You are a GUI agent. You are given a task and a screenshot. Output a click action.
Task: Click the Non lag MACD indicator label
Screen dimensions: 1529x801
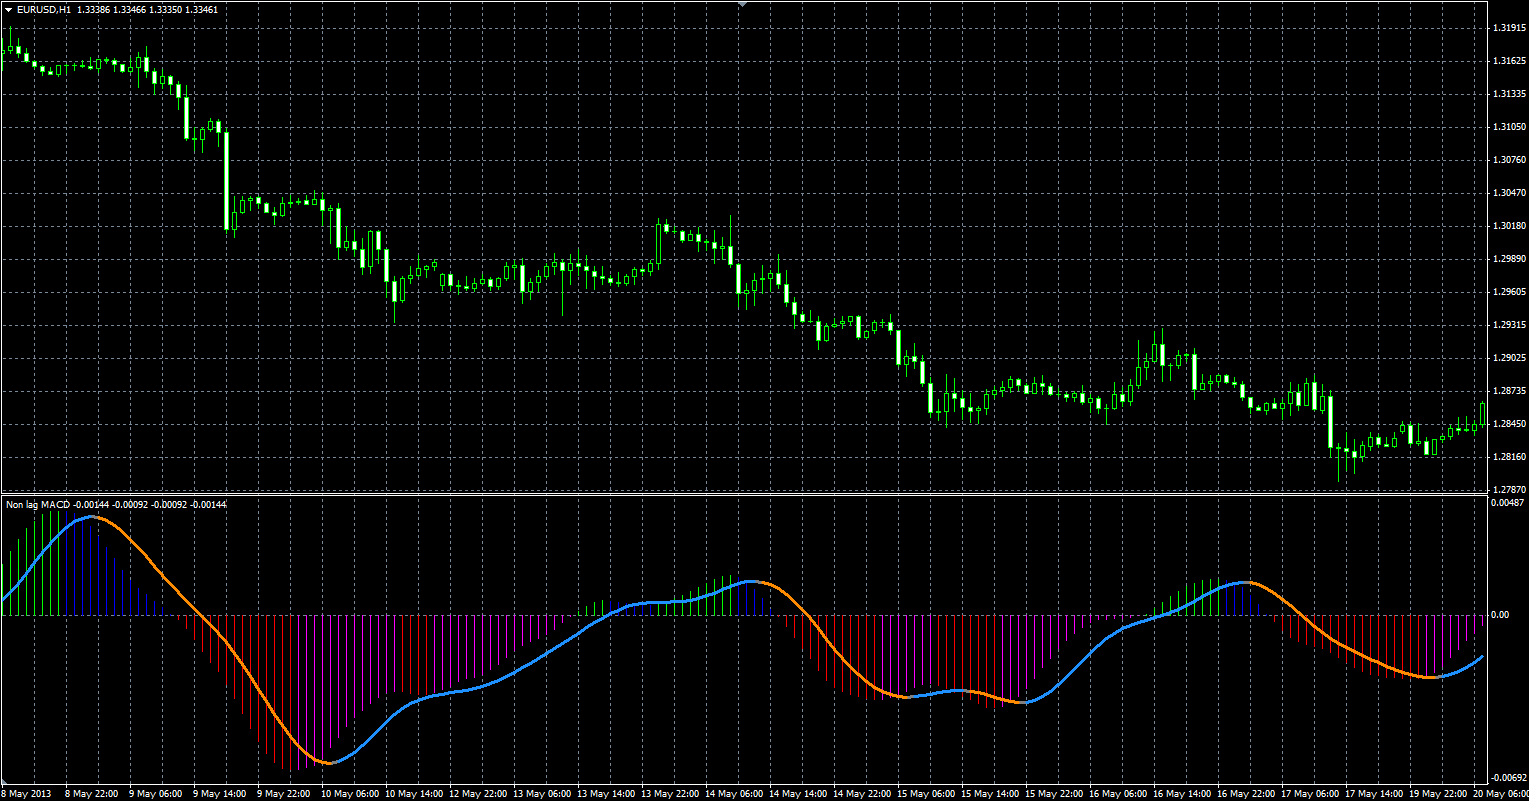(38, 504)
